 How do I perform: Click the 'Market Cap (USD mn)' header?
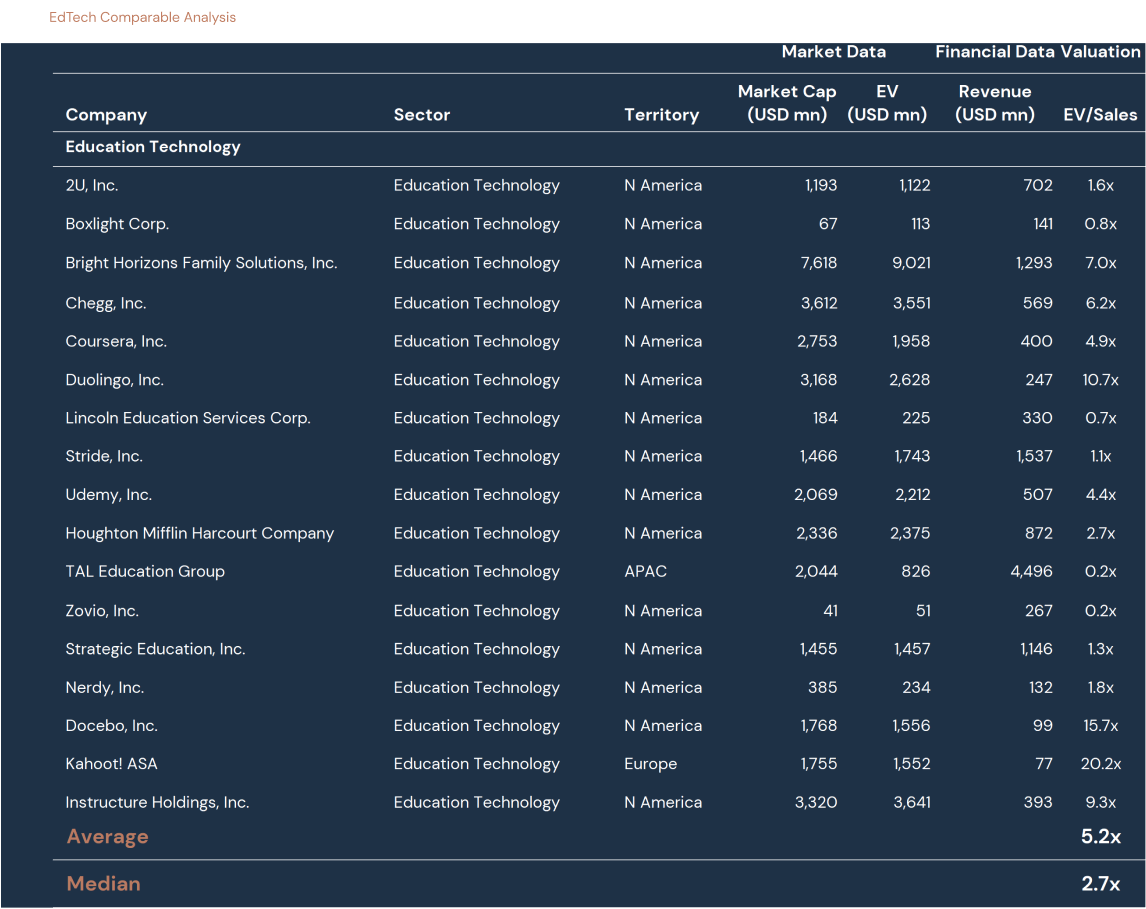786,103
